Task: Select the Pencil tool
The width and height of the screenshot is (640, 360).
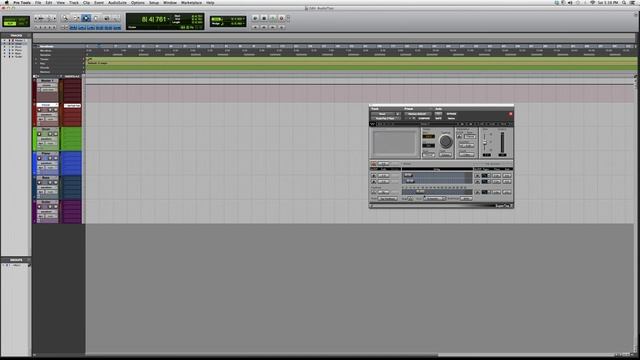Action: 116,18
